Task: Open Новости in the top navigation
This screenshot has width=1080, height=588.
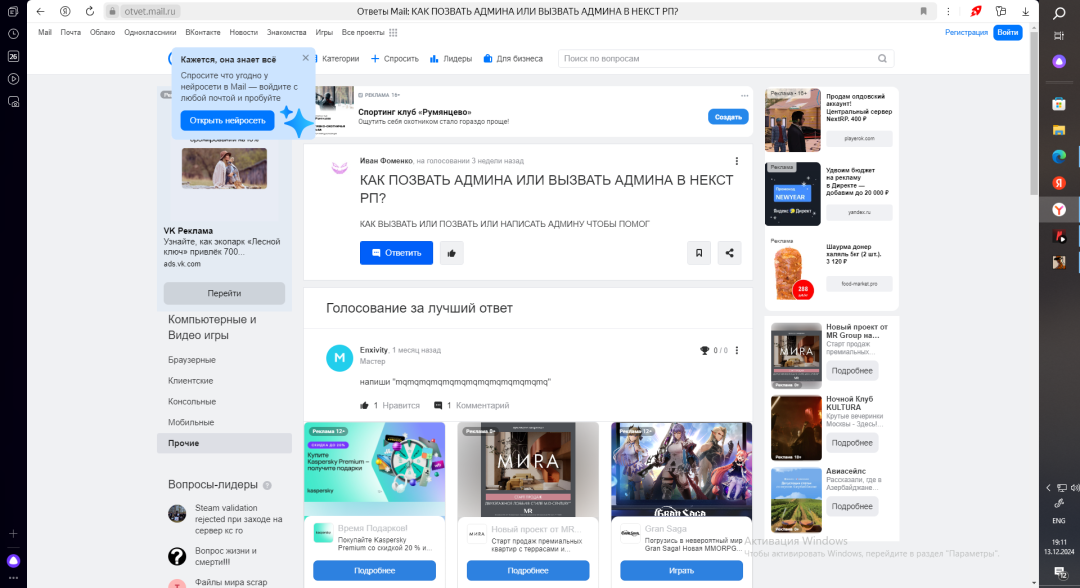Action: tap(244, 32)
